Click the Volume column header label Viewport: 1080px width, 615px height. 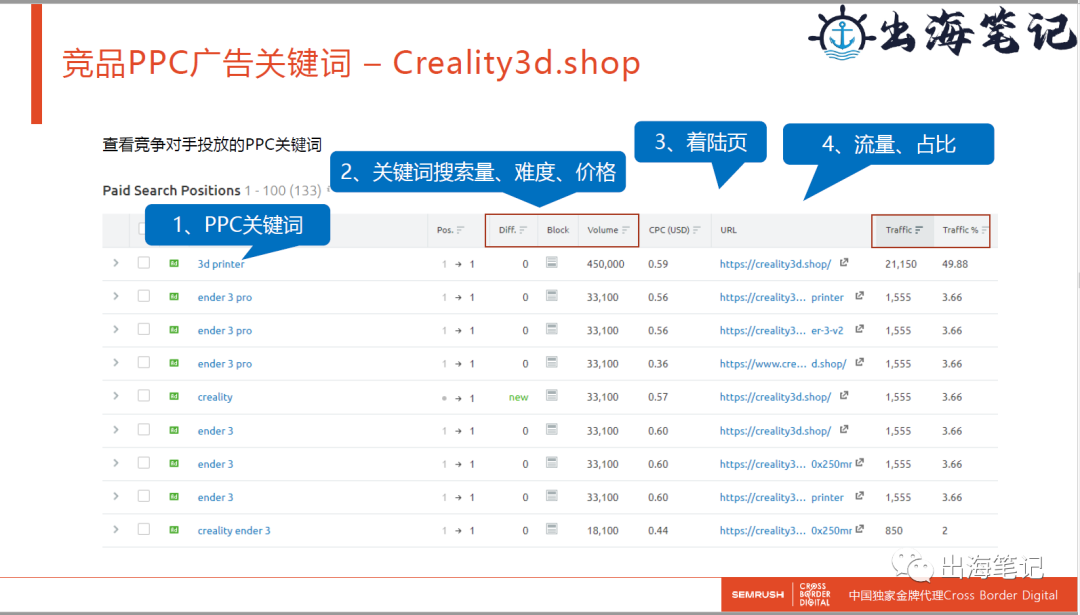(x=603, y=230)
